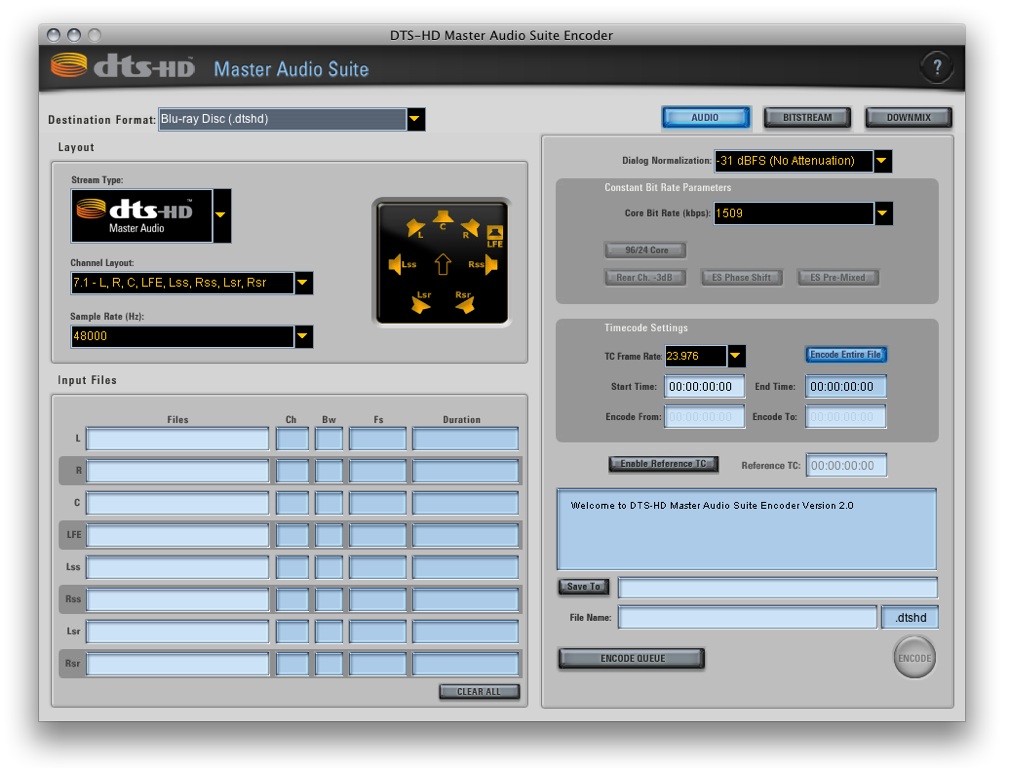Open the TC Frame Rate dropdown

736,356
